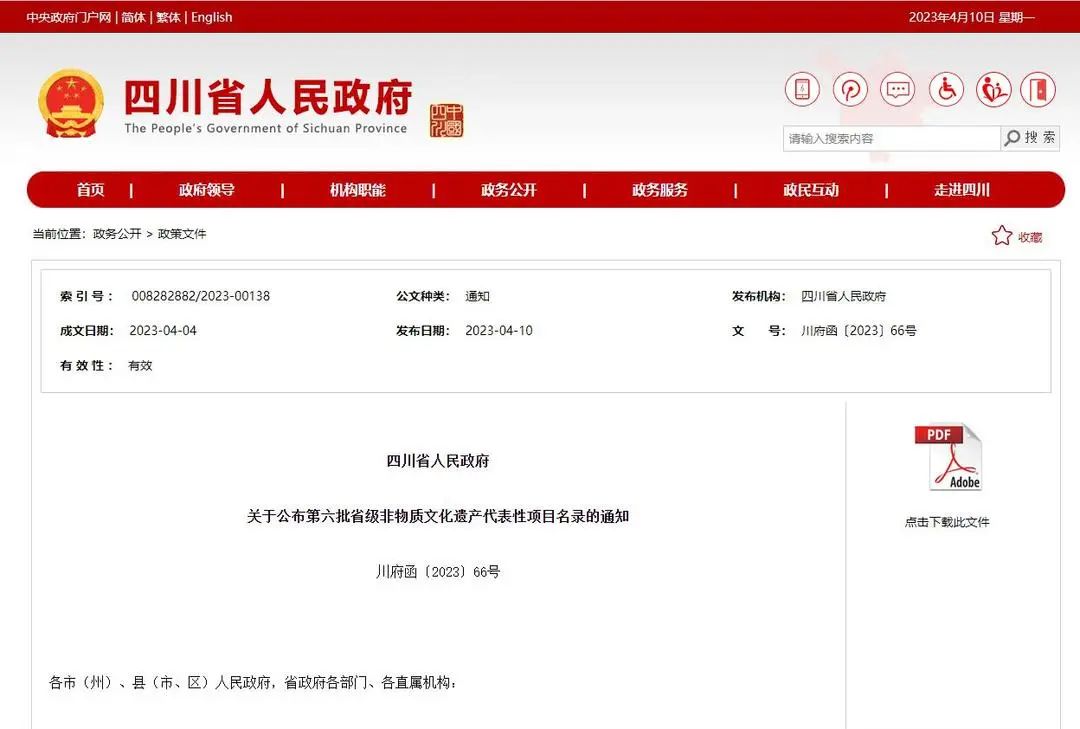Switch to 简体 simplified Chinese
This screenshot has height=729, width=1080.
[134, 17]
